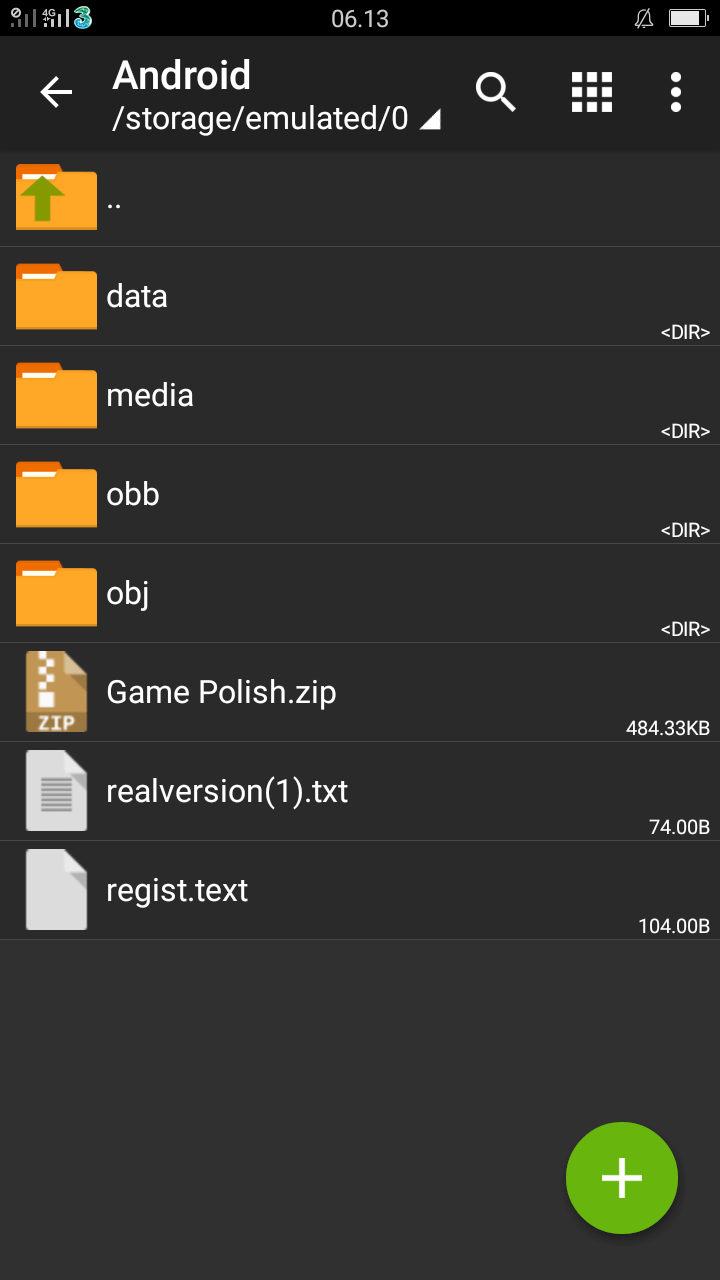Tap the battery icon in status bar
This screenshot has height=1280, width=720.
pyautogui.click(x=688, y=18)
